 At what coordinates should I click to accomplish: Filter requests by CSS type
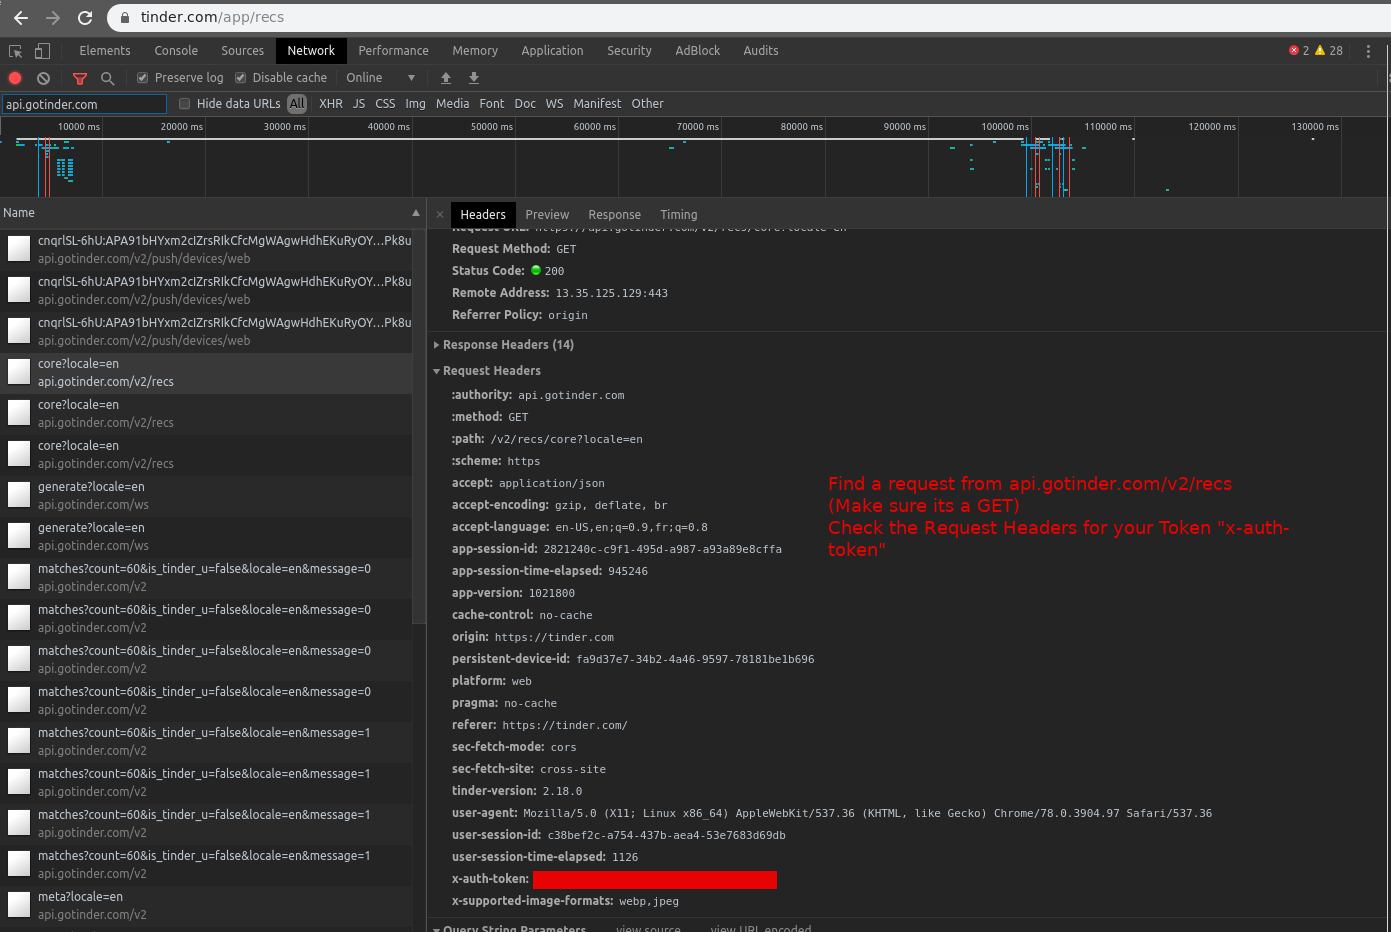385,104
